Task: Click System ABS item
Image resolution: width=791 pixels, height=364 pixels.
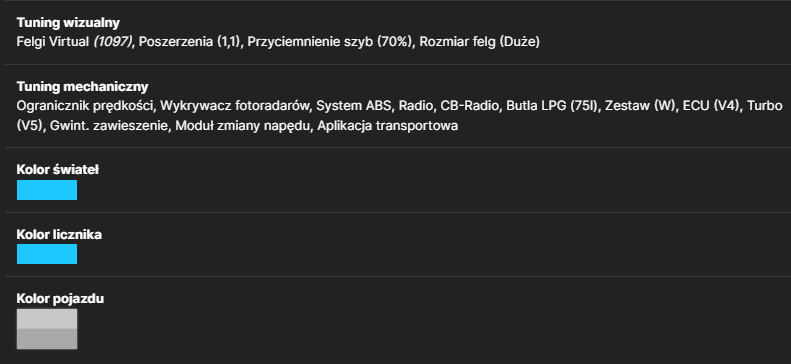Action: coord(354,106)
